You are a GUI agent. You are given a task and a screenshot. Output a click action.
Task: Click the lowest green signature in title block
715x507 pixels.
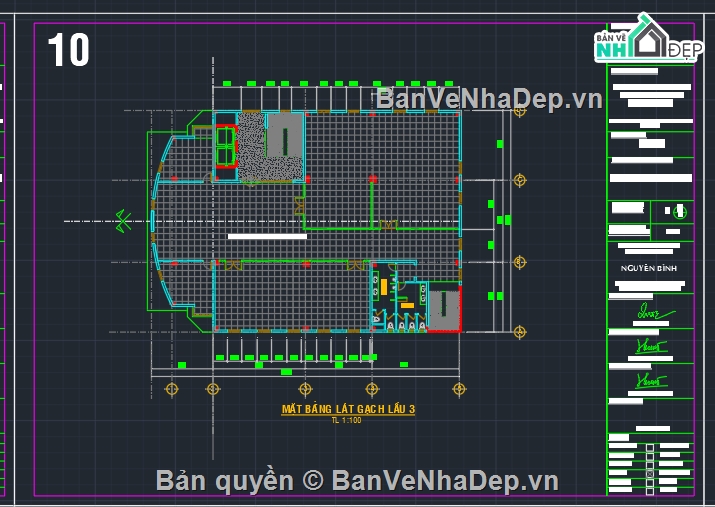click(651, 381)
